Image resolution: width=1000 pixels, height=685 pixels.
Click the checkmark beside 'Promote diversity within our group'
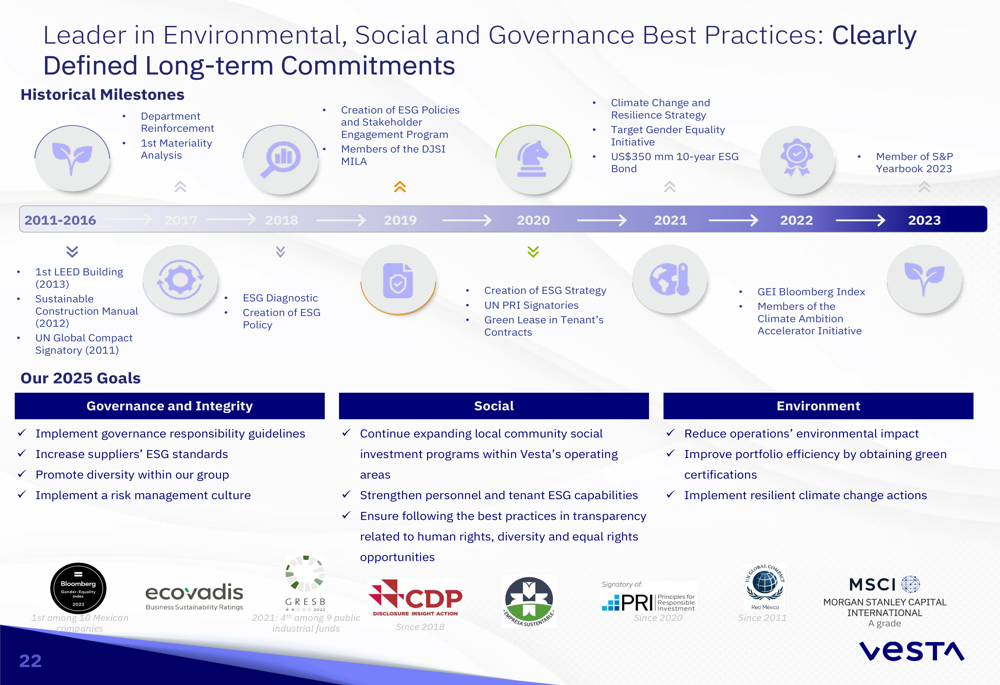pos(22,474)
